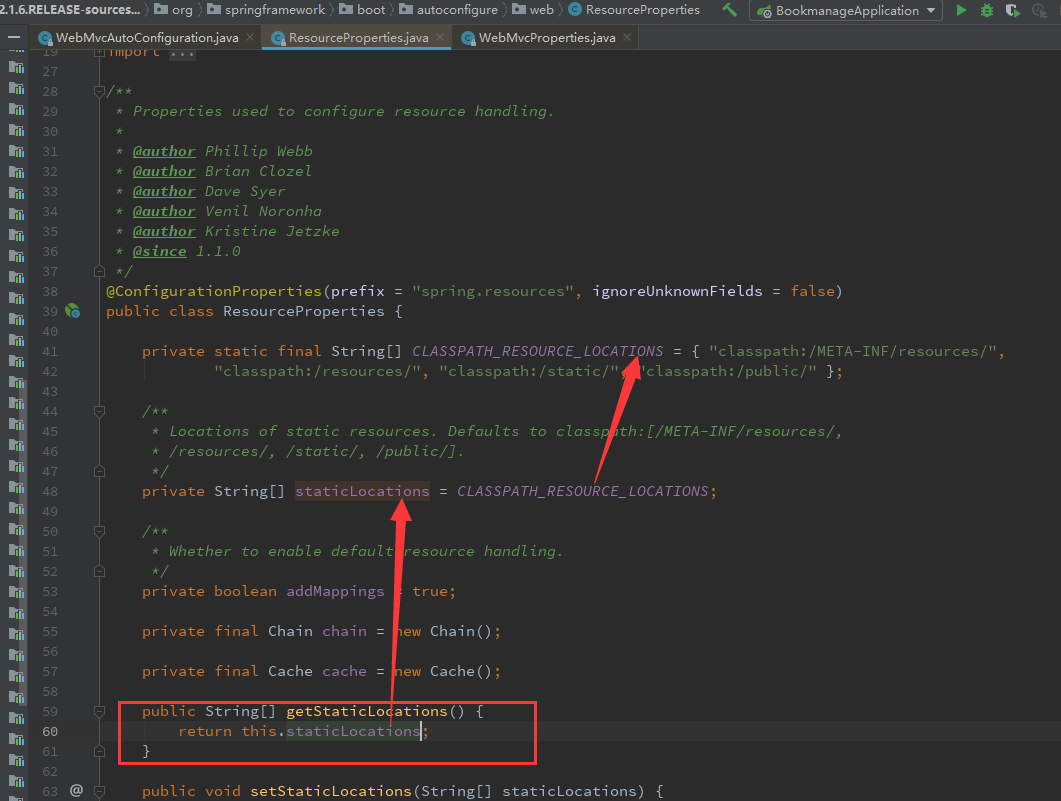This screenshot has height=801, width=1061.
Task: Collapse the class Javadoc at line 28
Action: click(99, 91)
